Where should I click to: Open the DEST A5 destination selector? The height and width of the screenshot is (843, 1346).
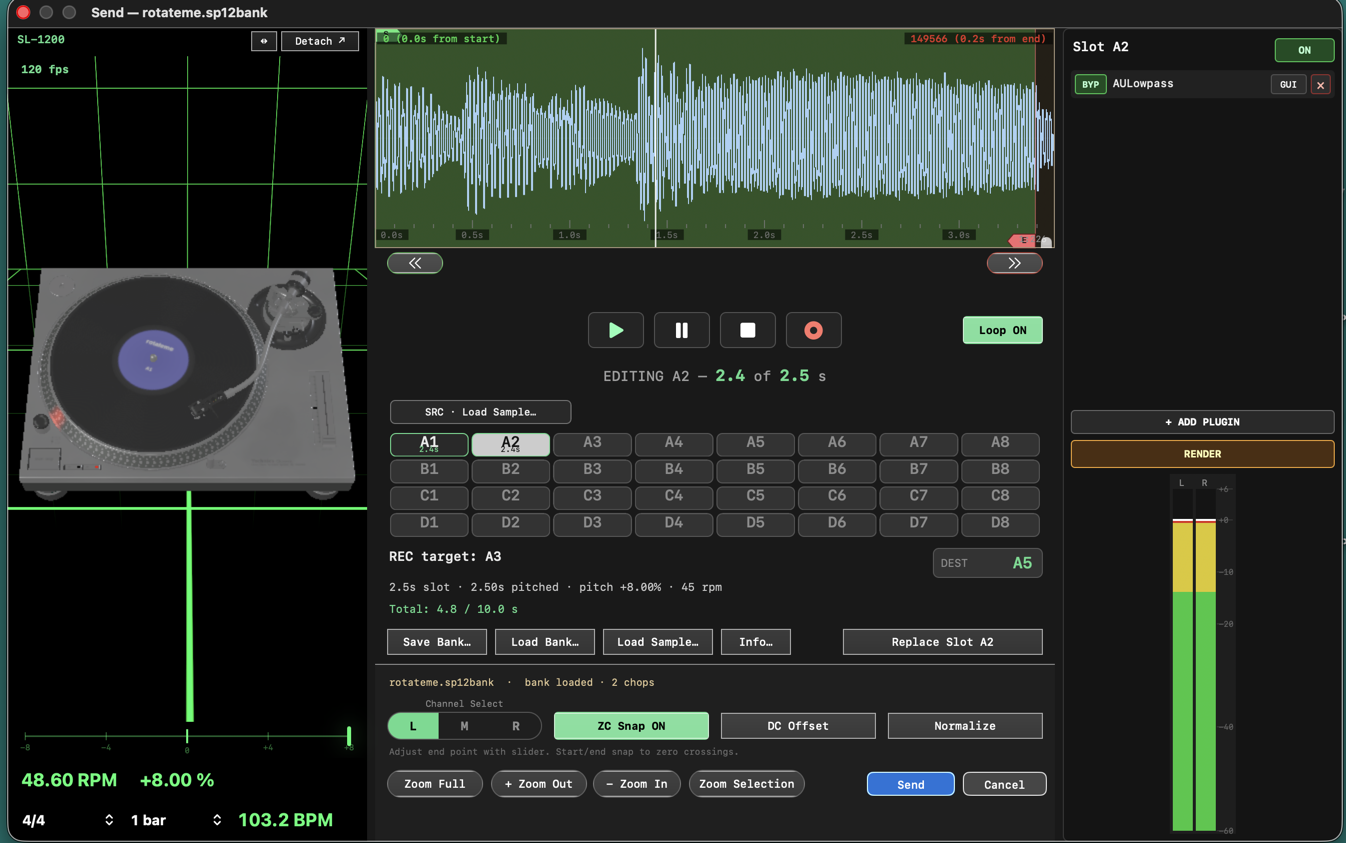(987, 563)
